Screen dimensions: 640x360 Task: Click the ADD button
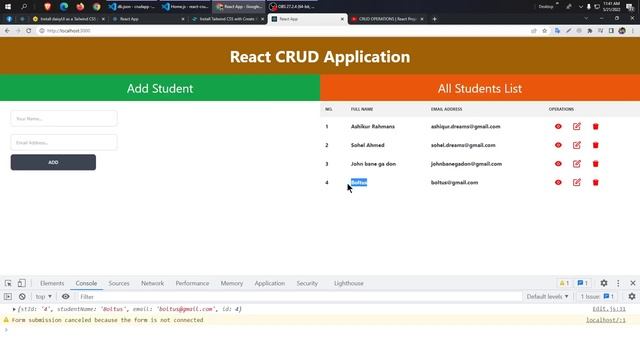pyautogui.click(x=53, y=162)
